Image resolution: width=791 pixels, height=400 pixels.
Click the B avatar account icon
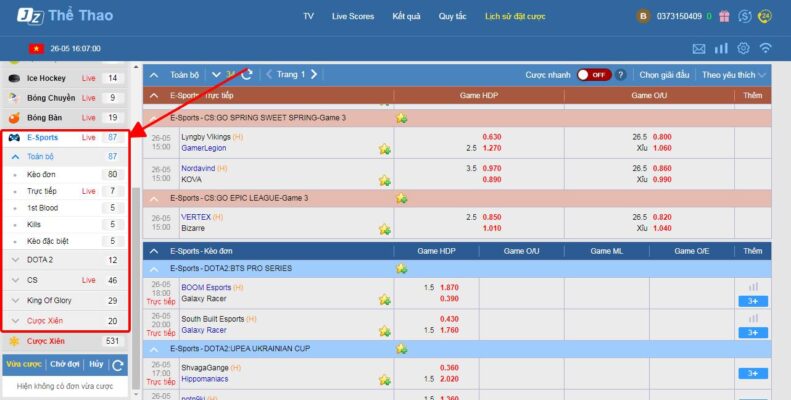(x=643, y=16)
